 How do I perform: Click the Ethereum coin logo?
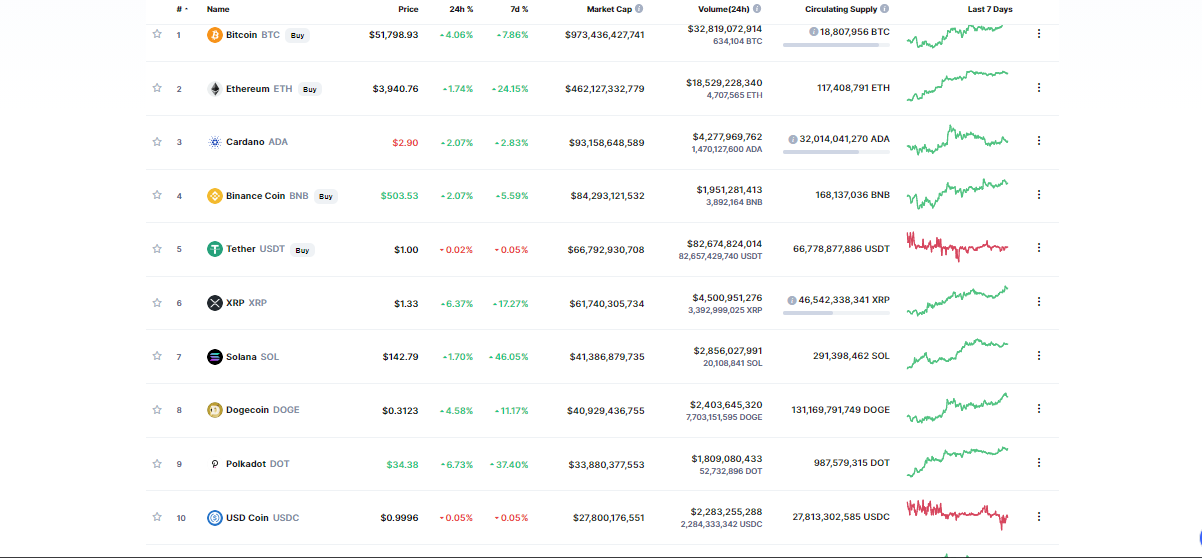coord(214,89)
